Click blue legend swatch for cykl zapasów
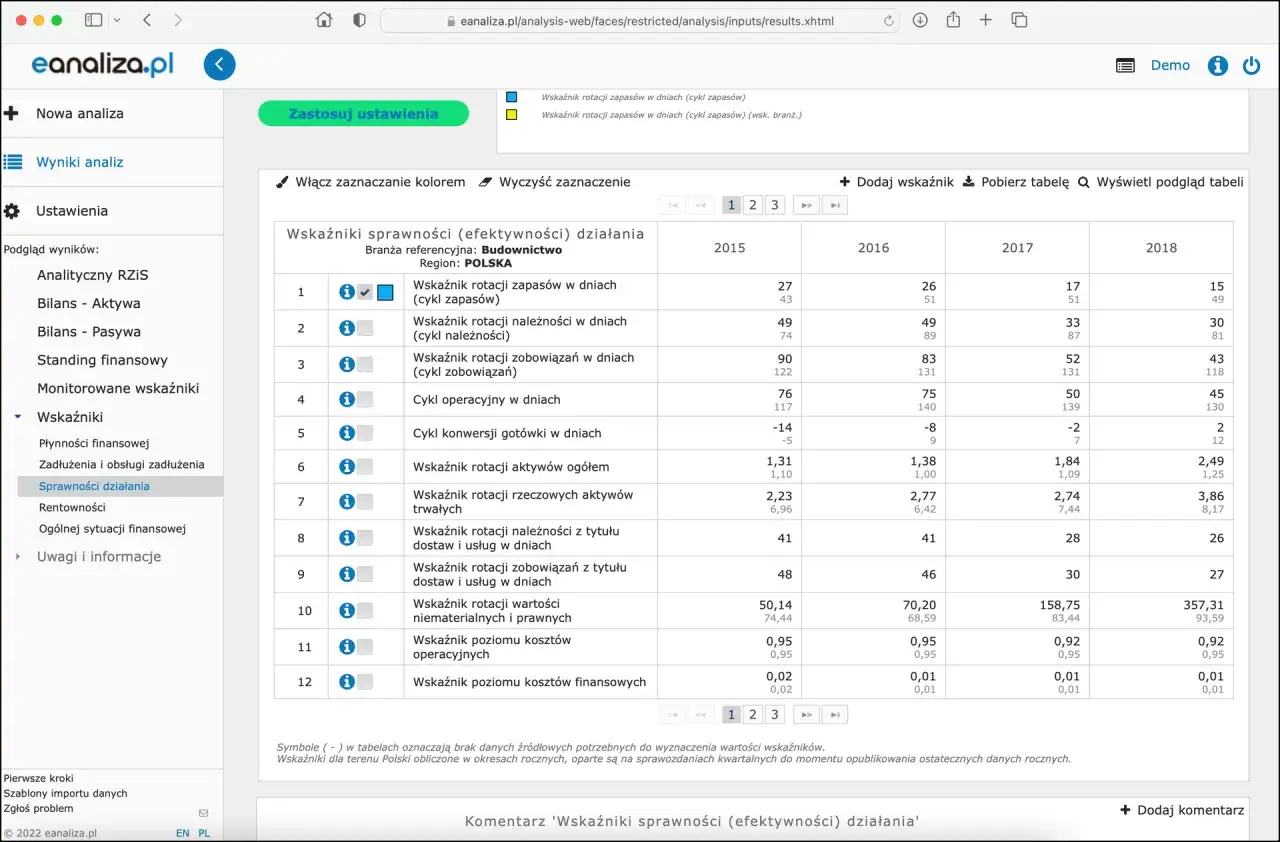The height and width of the screenshot is (842, 1280). 511,97
